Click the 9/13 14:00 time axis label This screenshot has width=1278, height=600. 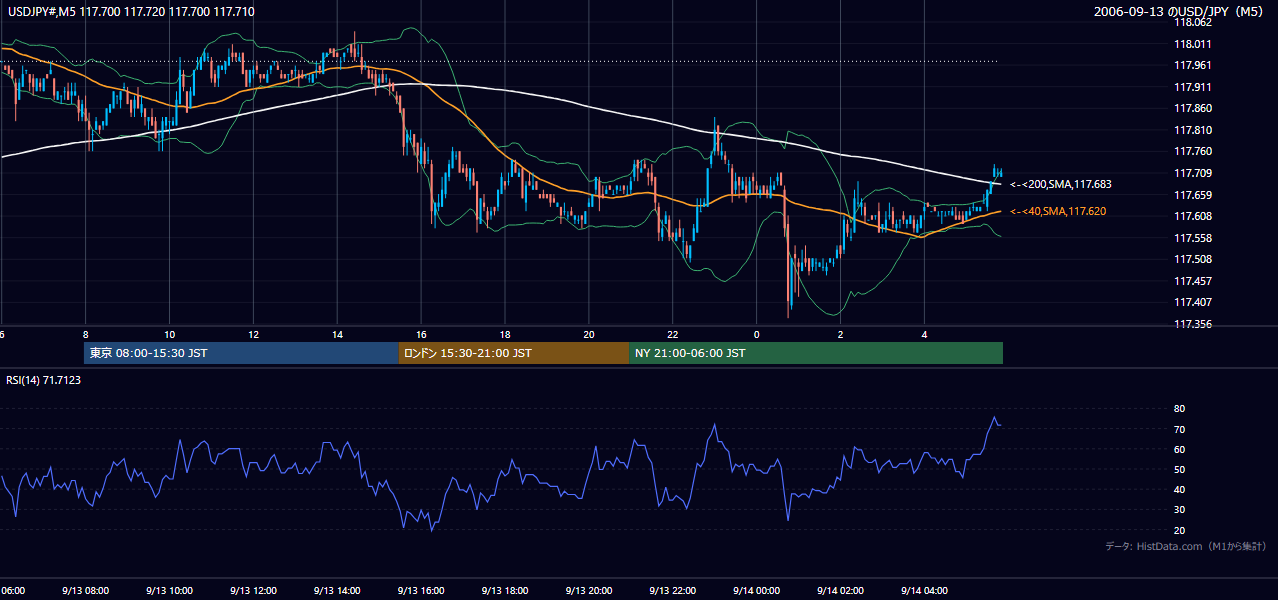coord(338,590)
